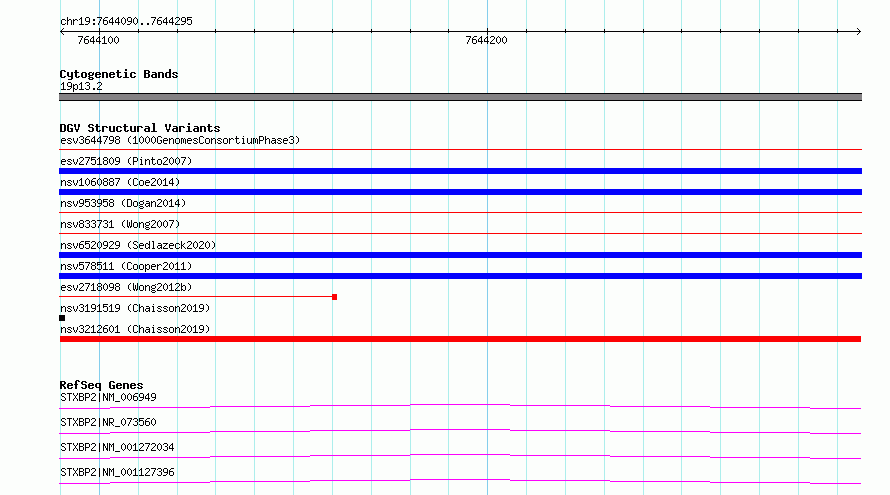
Task: Open variant nsv833731 (Wong2007)
Action: click(120, 224)
